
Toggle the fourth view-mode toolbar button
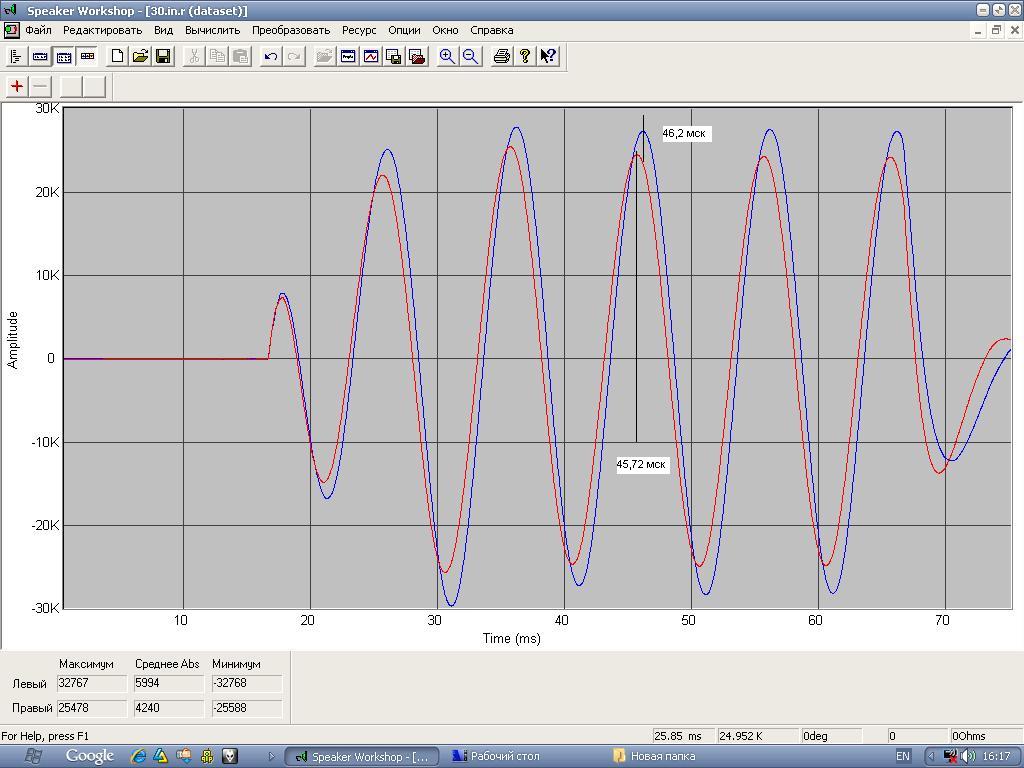(x=87, y=57)
